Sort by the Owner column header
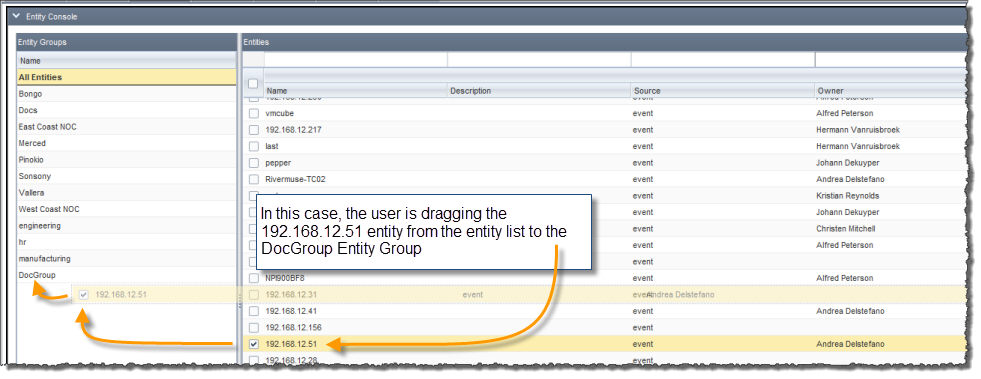Viewport: 981px width, 379px height. (891, 91)
